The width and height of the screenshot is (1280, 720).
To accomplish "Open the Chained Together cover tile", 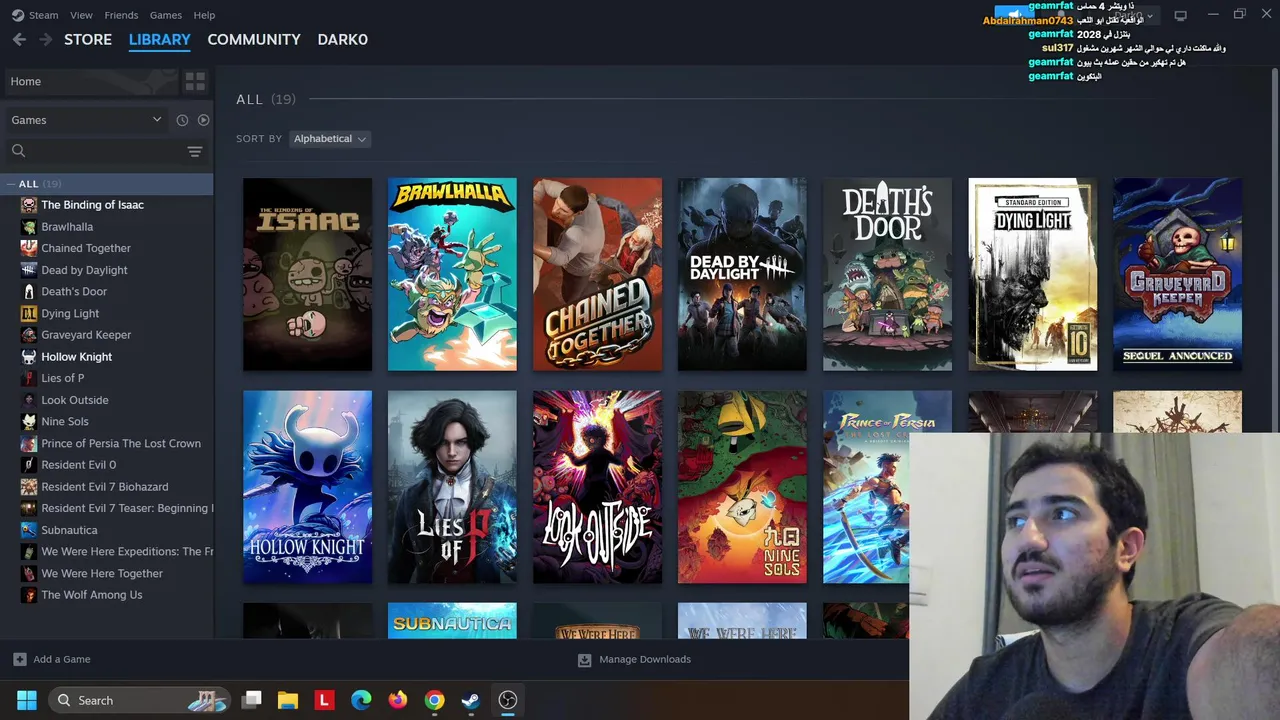I will point(597,274).
